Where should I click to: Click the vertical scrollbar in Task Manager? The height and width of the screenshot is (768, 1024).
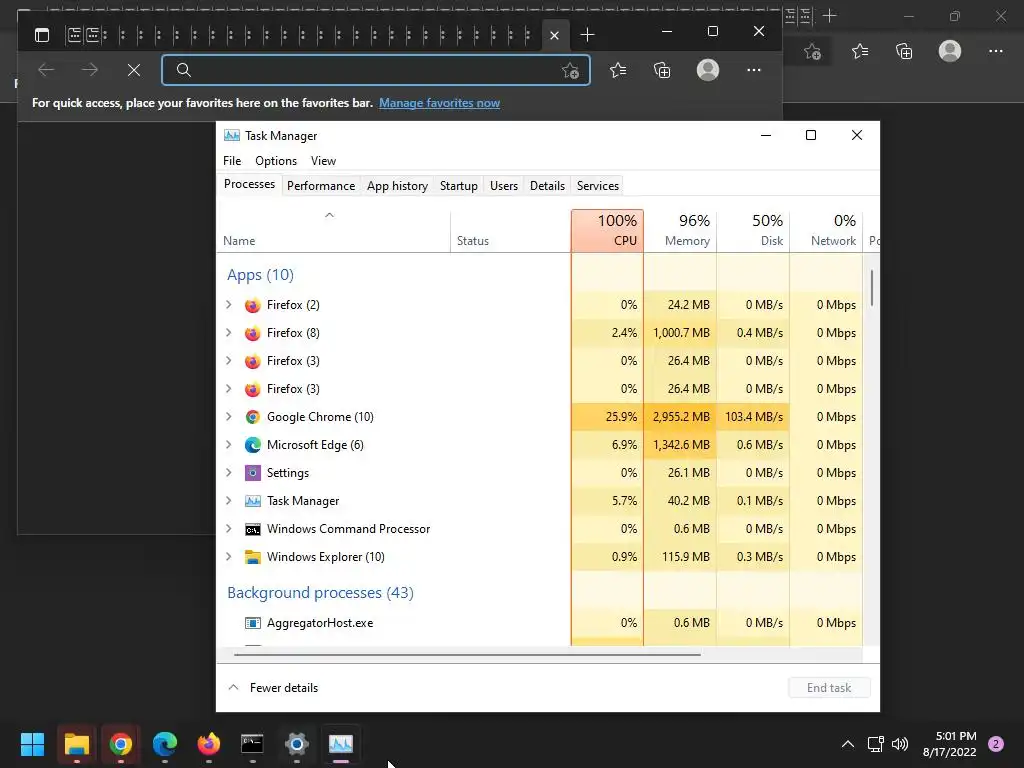point(872,287)
